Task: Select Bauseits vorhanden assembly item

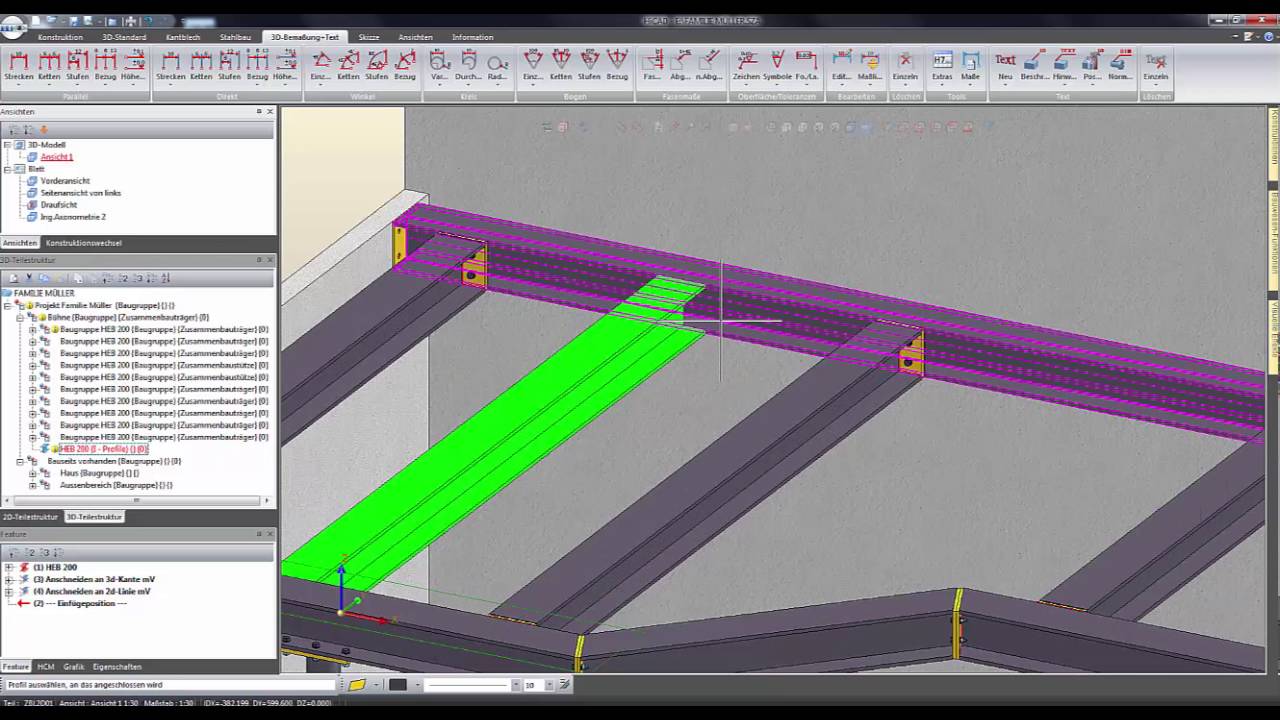Action: click(114, 461)
